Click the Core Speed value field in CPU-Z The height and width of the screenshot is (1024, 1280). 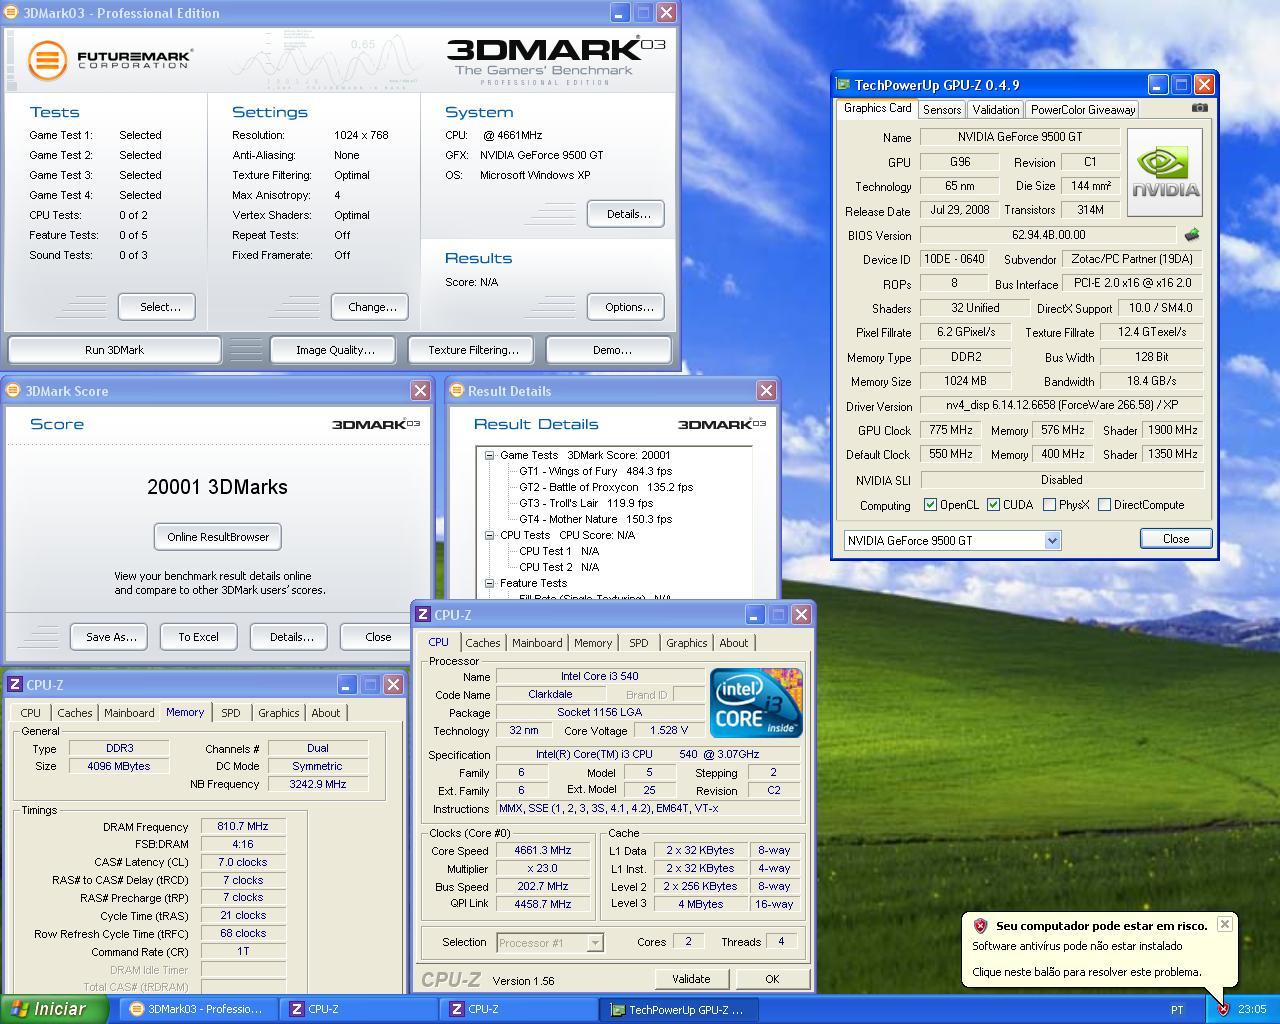[543, 850]
